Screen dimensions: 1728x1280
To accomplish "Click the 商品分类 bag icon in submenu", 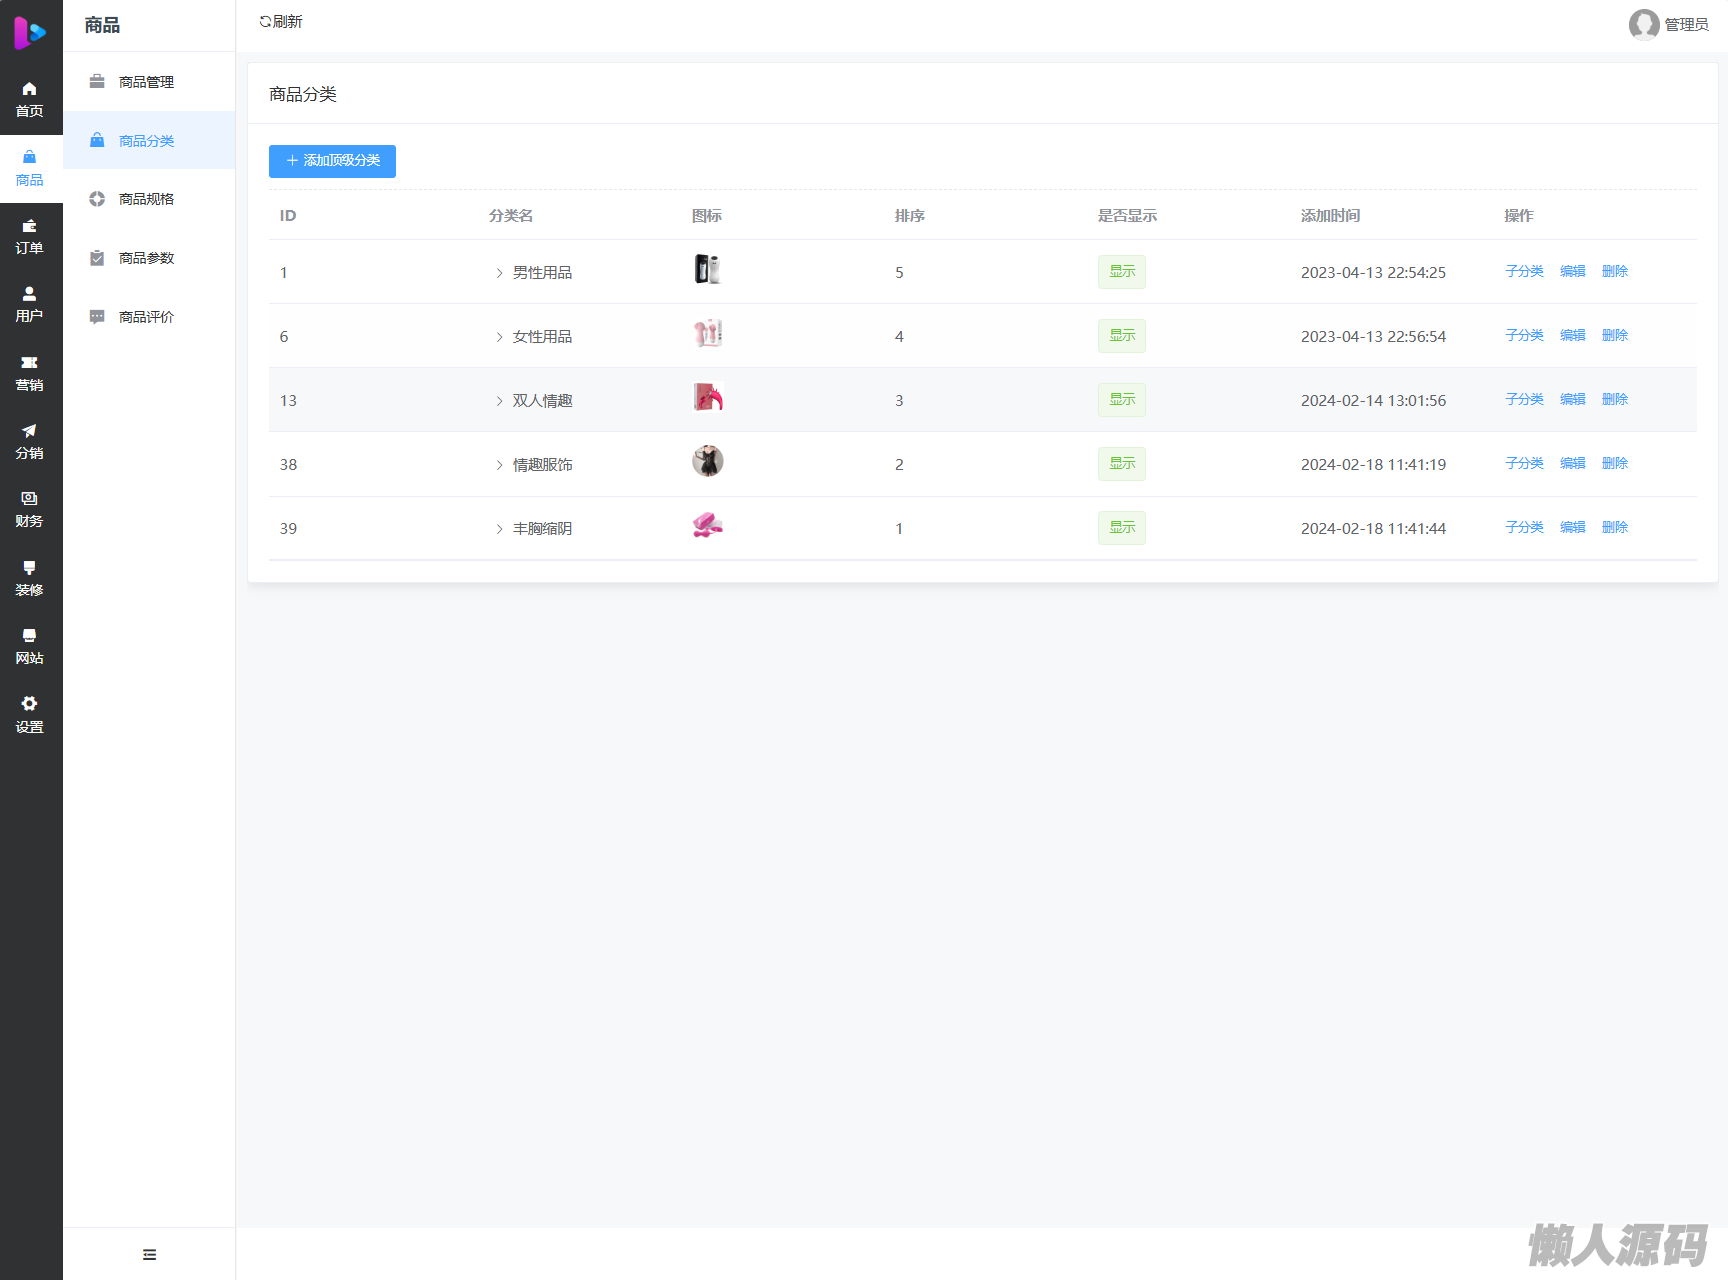I will pos(97,141).
